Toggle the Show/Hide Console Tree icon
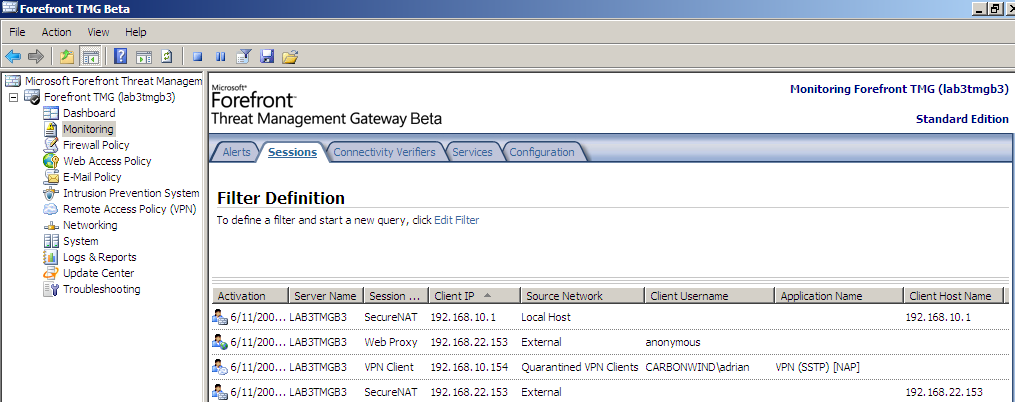Viewport: 1015px width, 402px height. [x=90, y=56]
